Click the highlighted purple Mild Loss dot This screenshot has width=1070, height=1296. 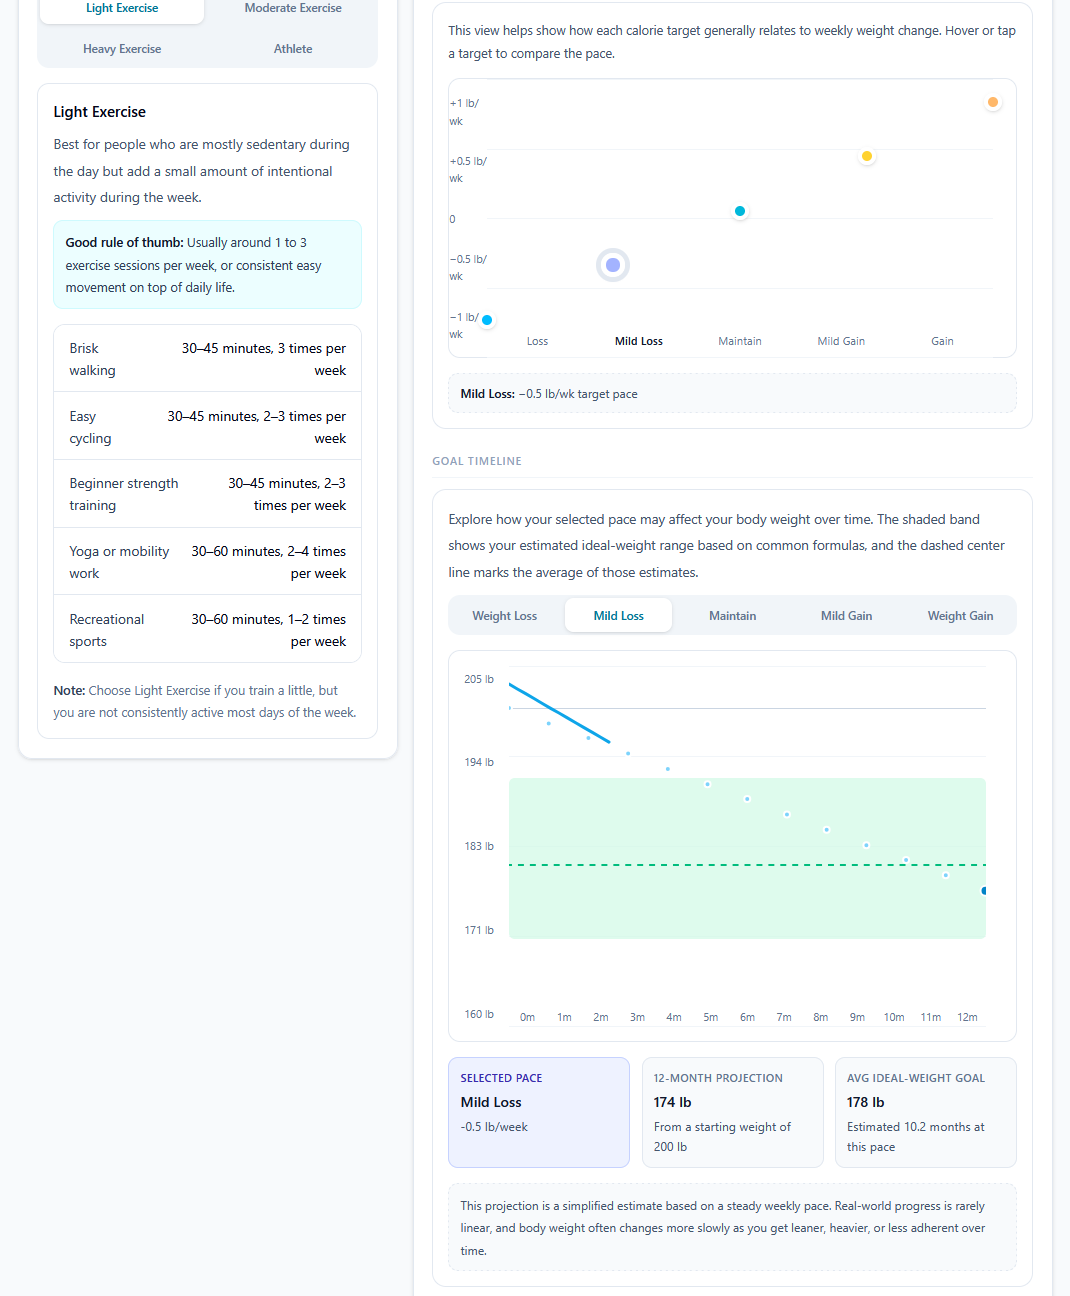pyautogui.click(x=613, y=265)
